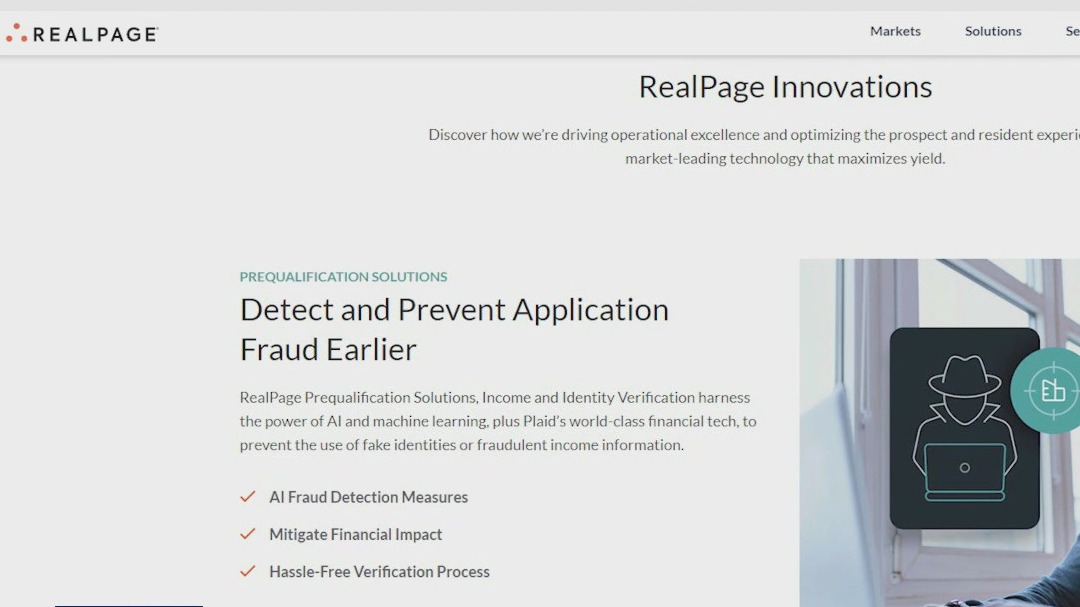Image resolution: width=1080 pixels, height=607 pixels.
Task: Click the fraud prevention photo thumbnail
Action: (x=940, y=430)
